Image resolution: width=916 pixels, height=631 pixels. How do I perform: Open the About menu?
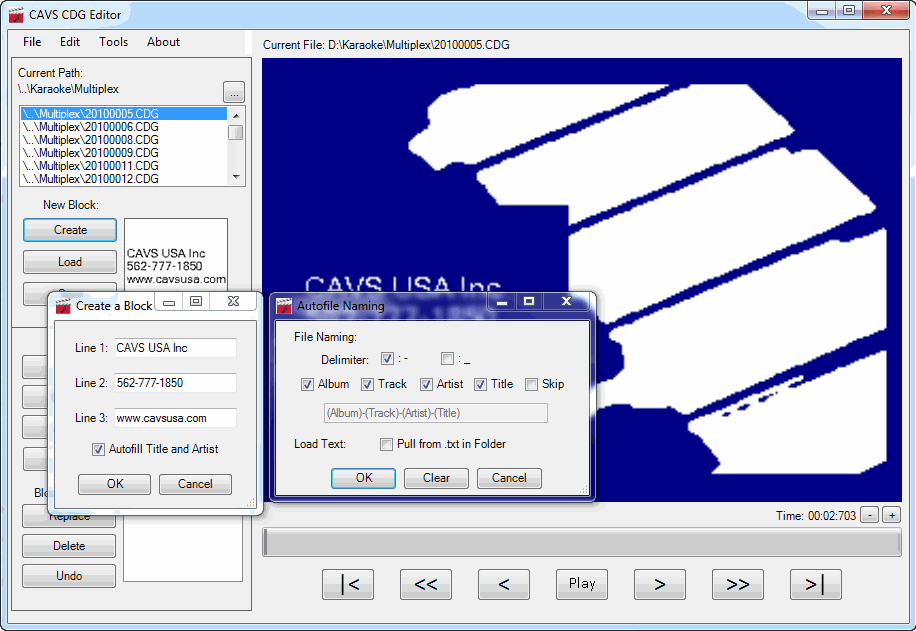click(164, 42)
